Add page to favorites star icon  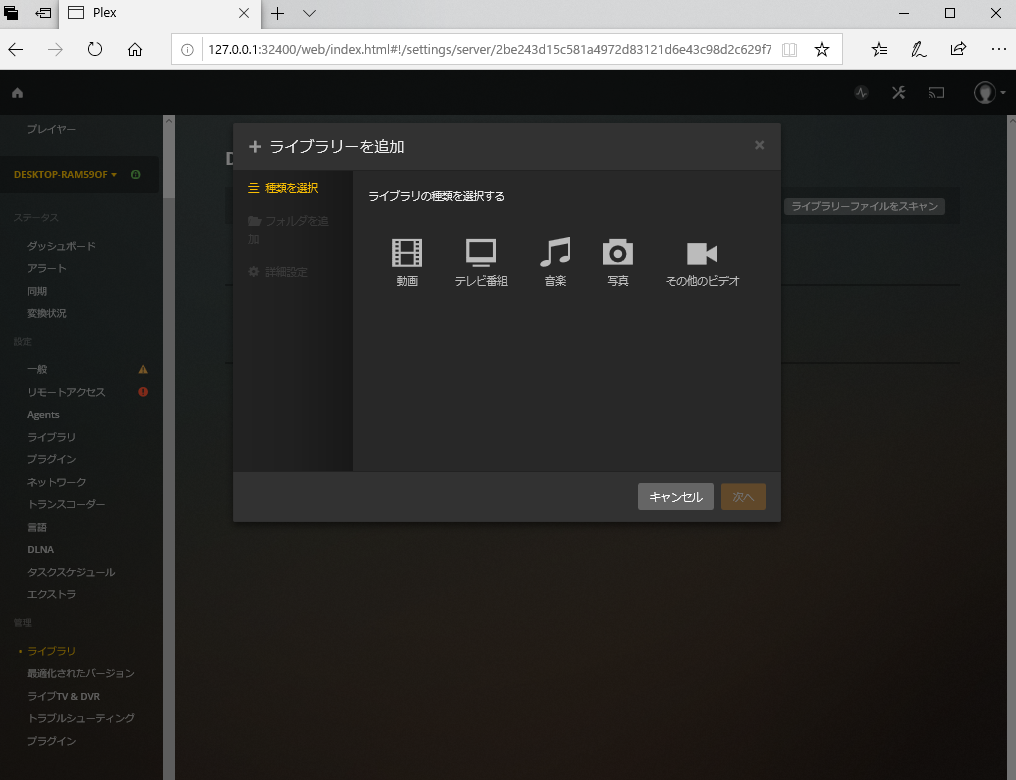[x=822, y=49]
